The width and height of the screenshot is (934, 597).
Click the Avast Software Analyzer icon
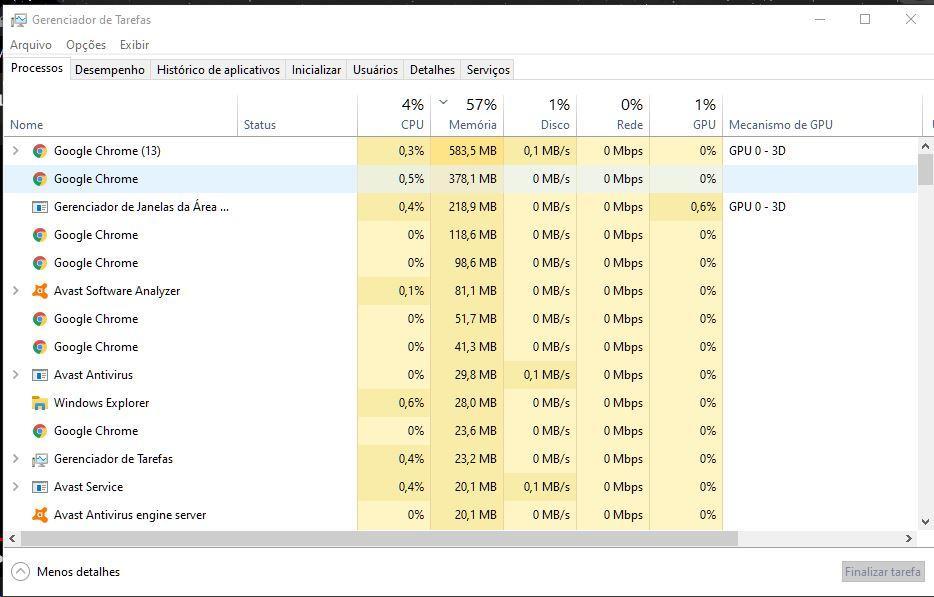pyautogui.click(x=40, y=291)
